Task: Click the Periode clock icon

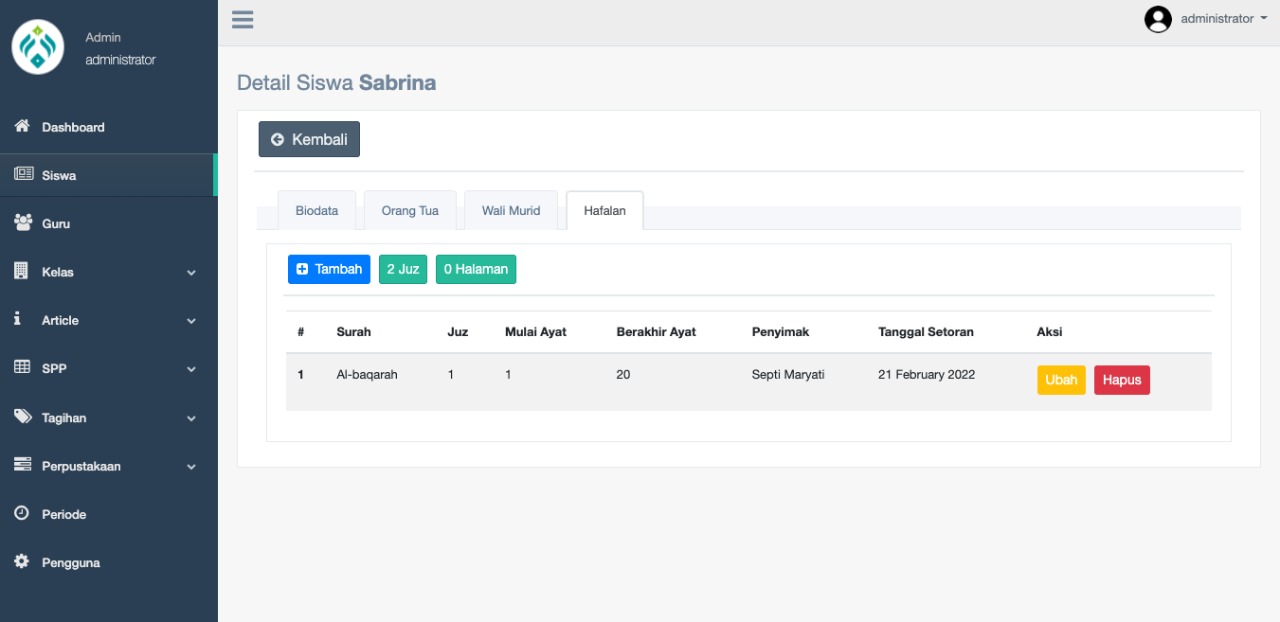Action: click(21, 513)
